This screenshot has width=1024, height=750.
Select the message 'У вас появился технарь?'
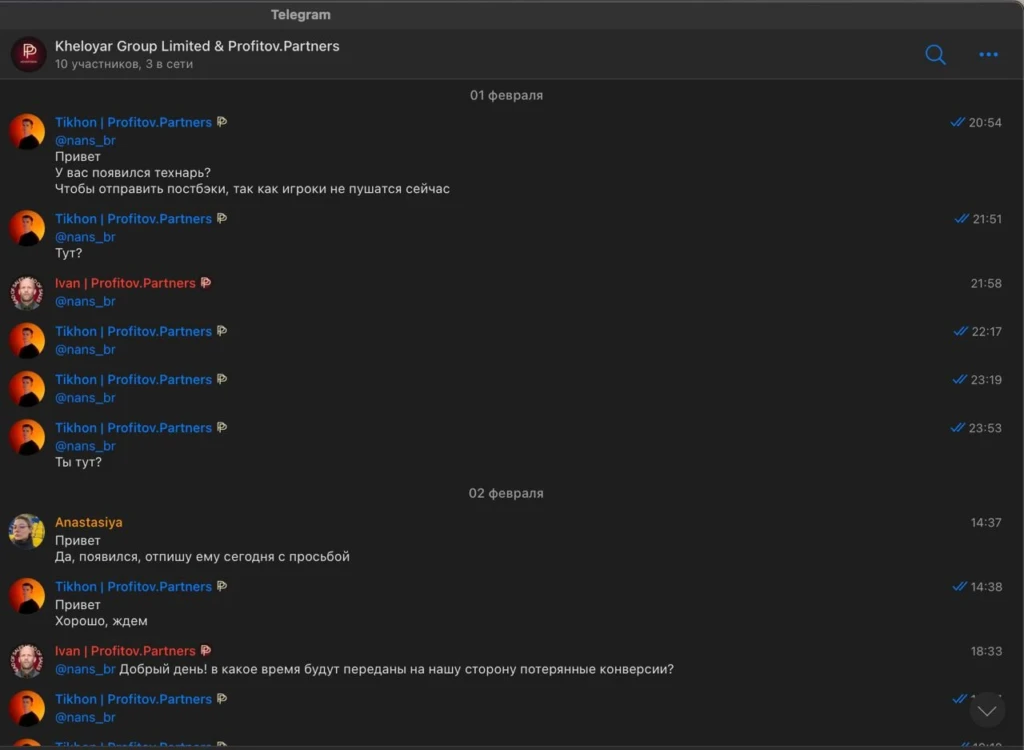[x=133, y=172]
